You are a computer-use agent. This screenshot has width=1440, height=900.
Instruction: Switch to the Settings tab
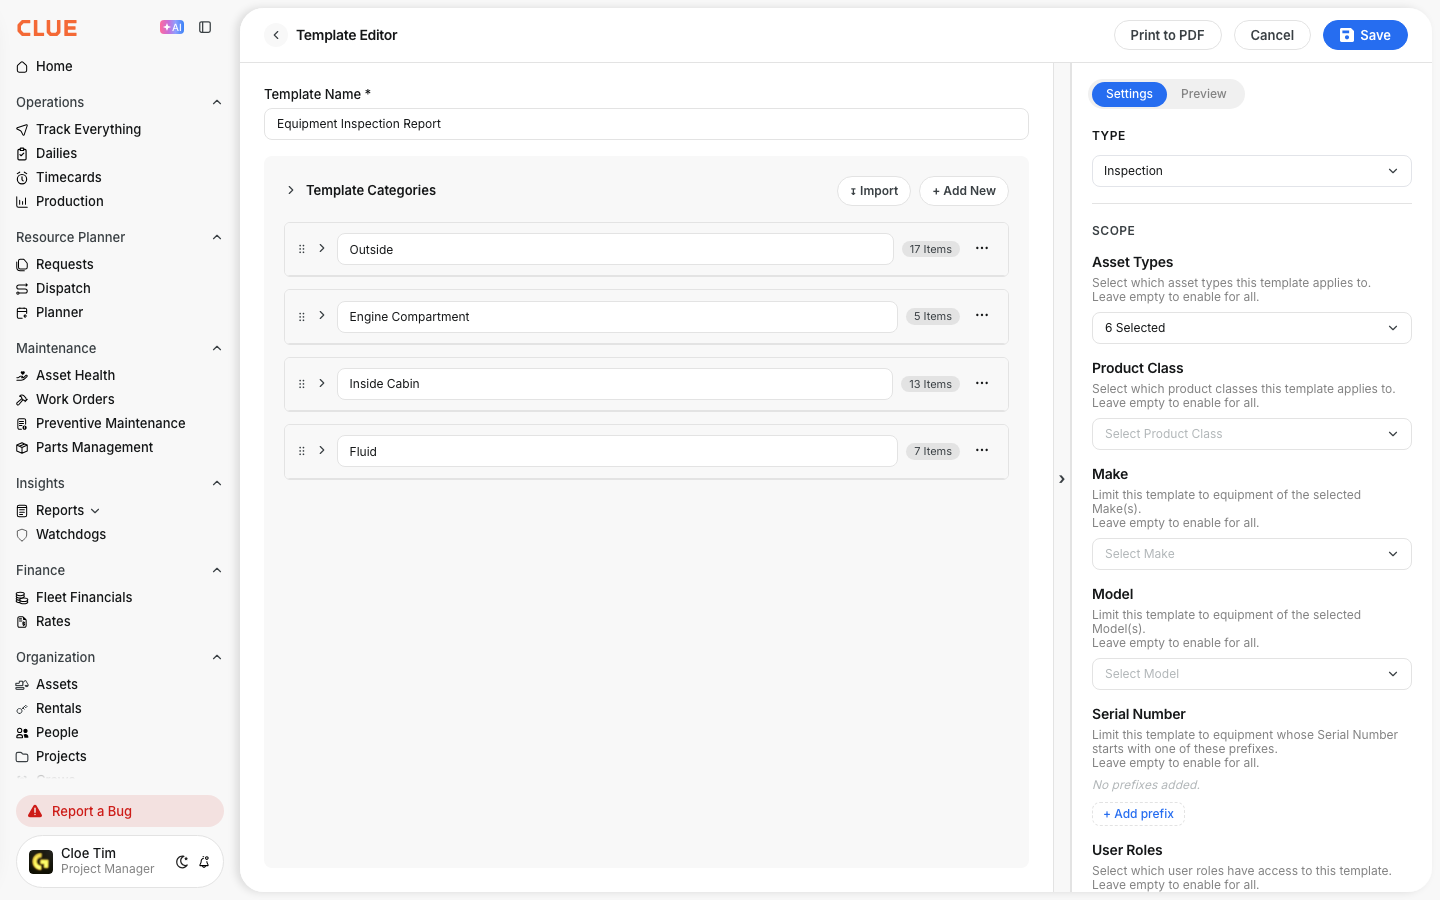1129,94
